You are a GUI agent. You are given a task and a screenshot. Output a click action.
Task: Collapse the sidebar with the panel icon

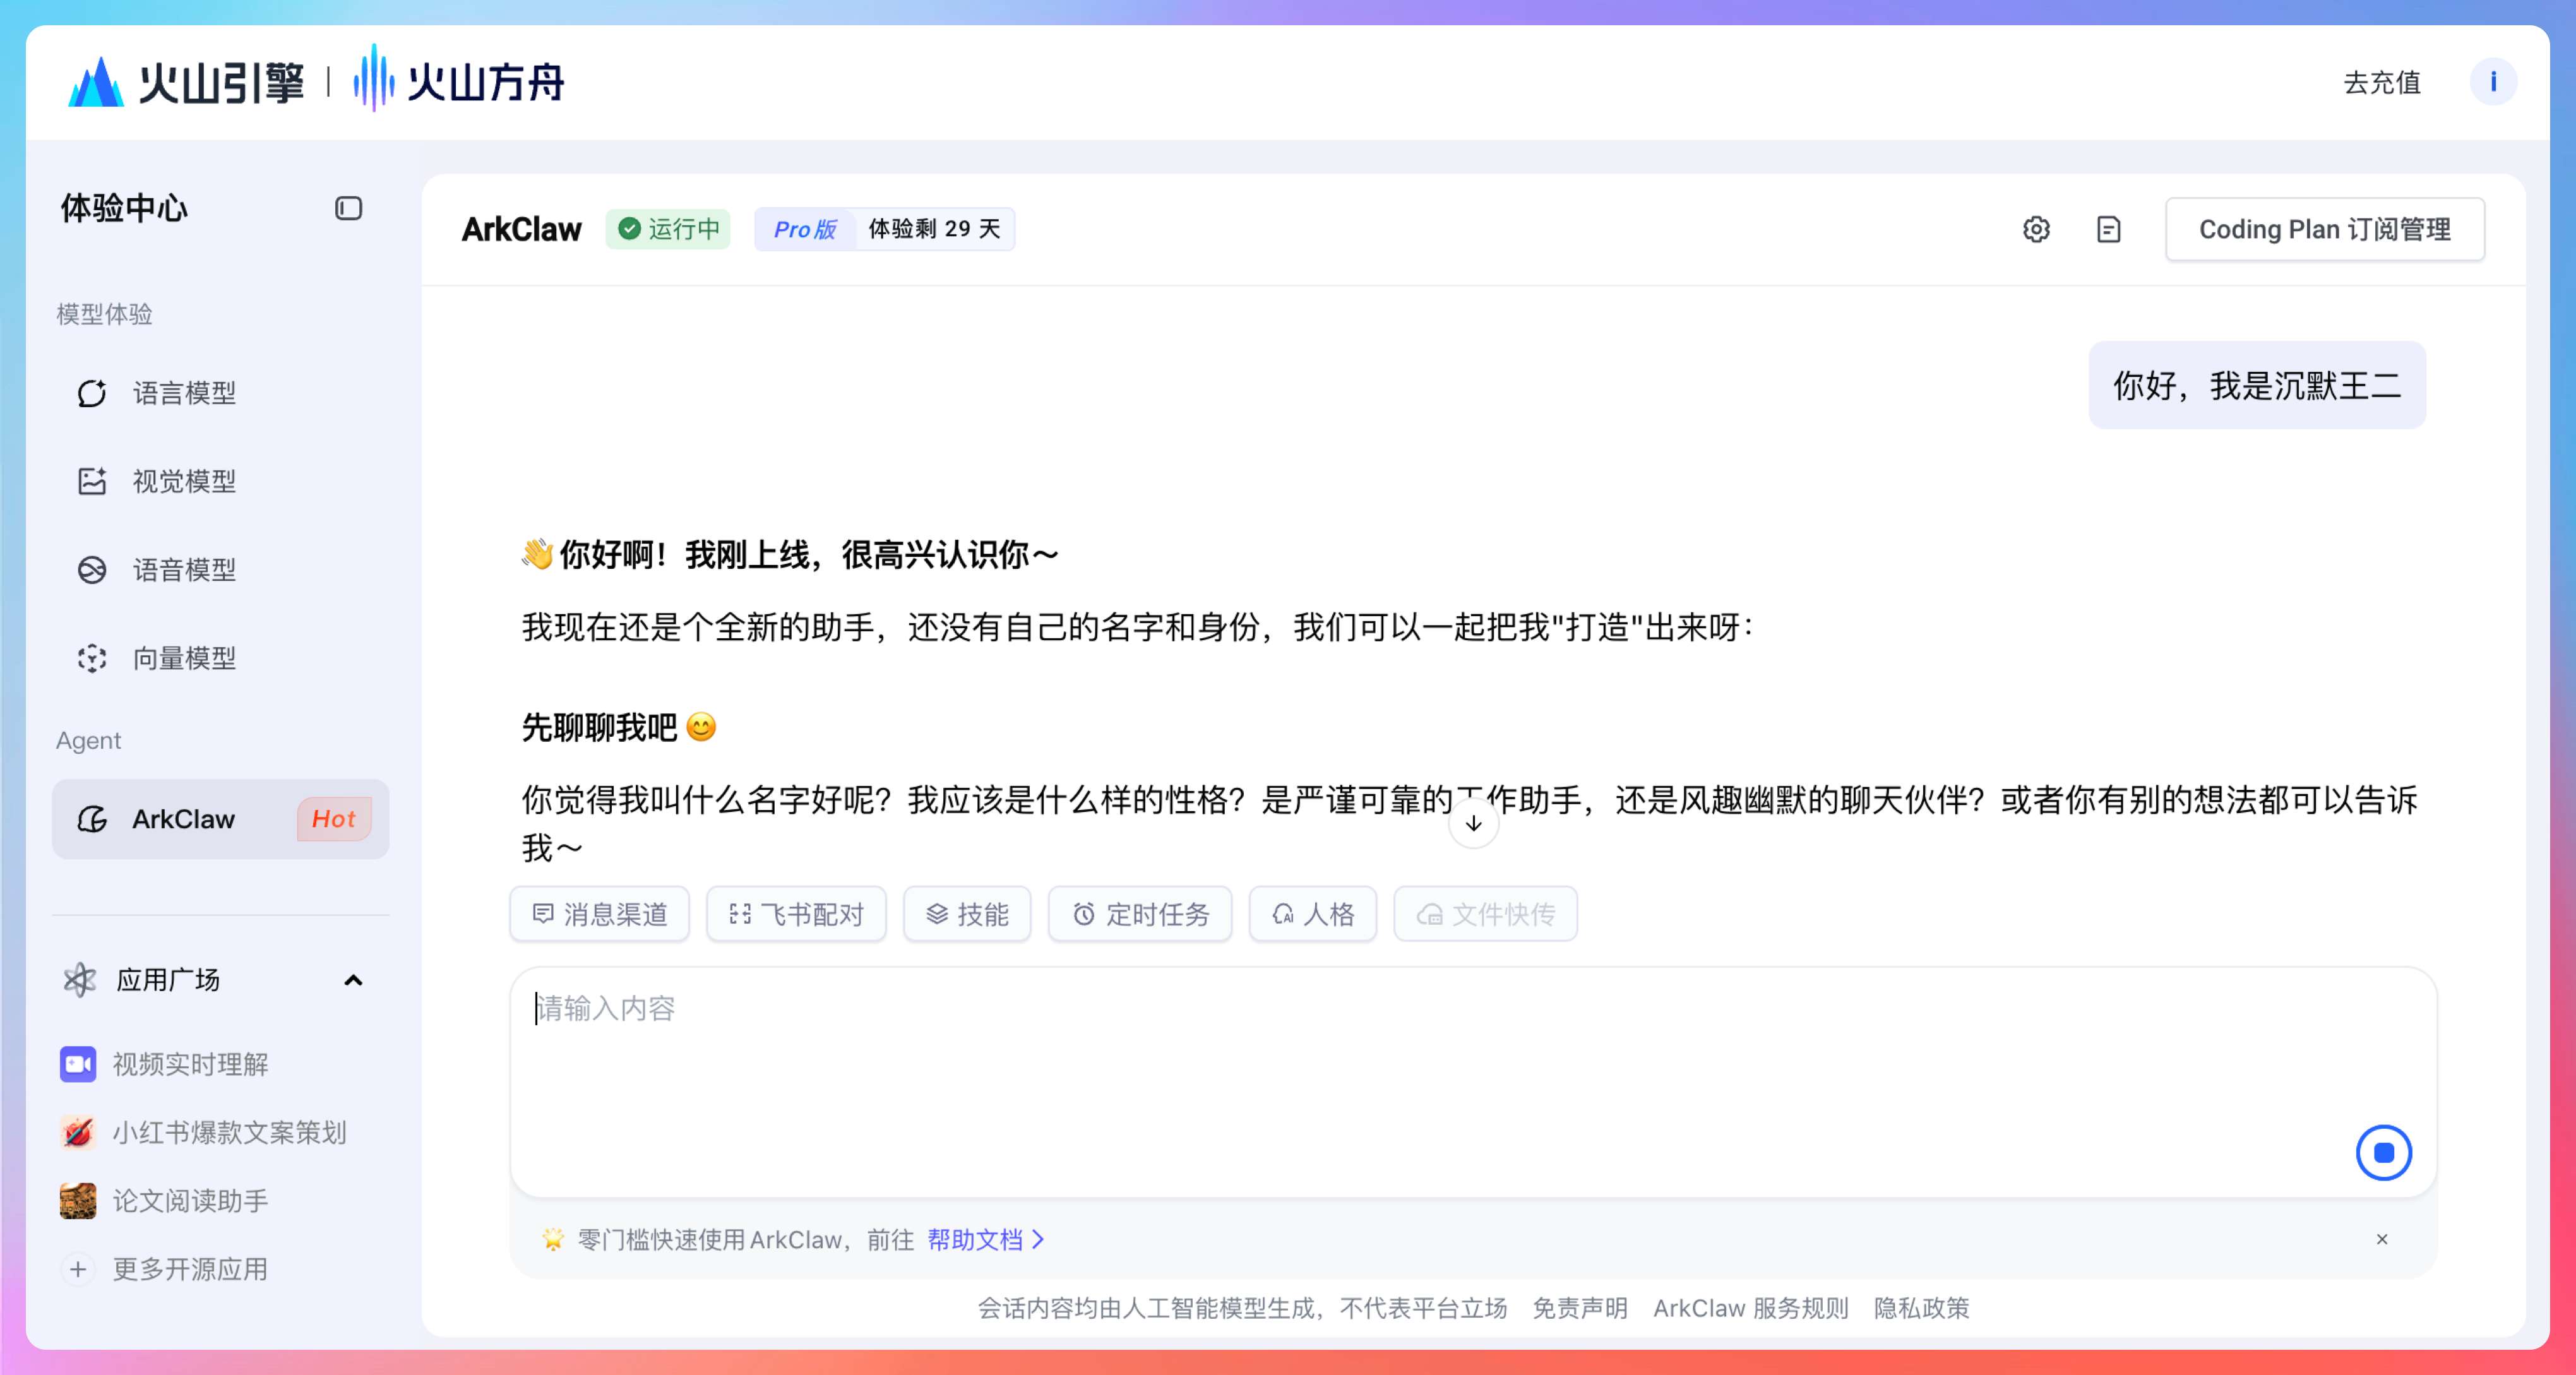click(348, 208)
